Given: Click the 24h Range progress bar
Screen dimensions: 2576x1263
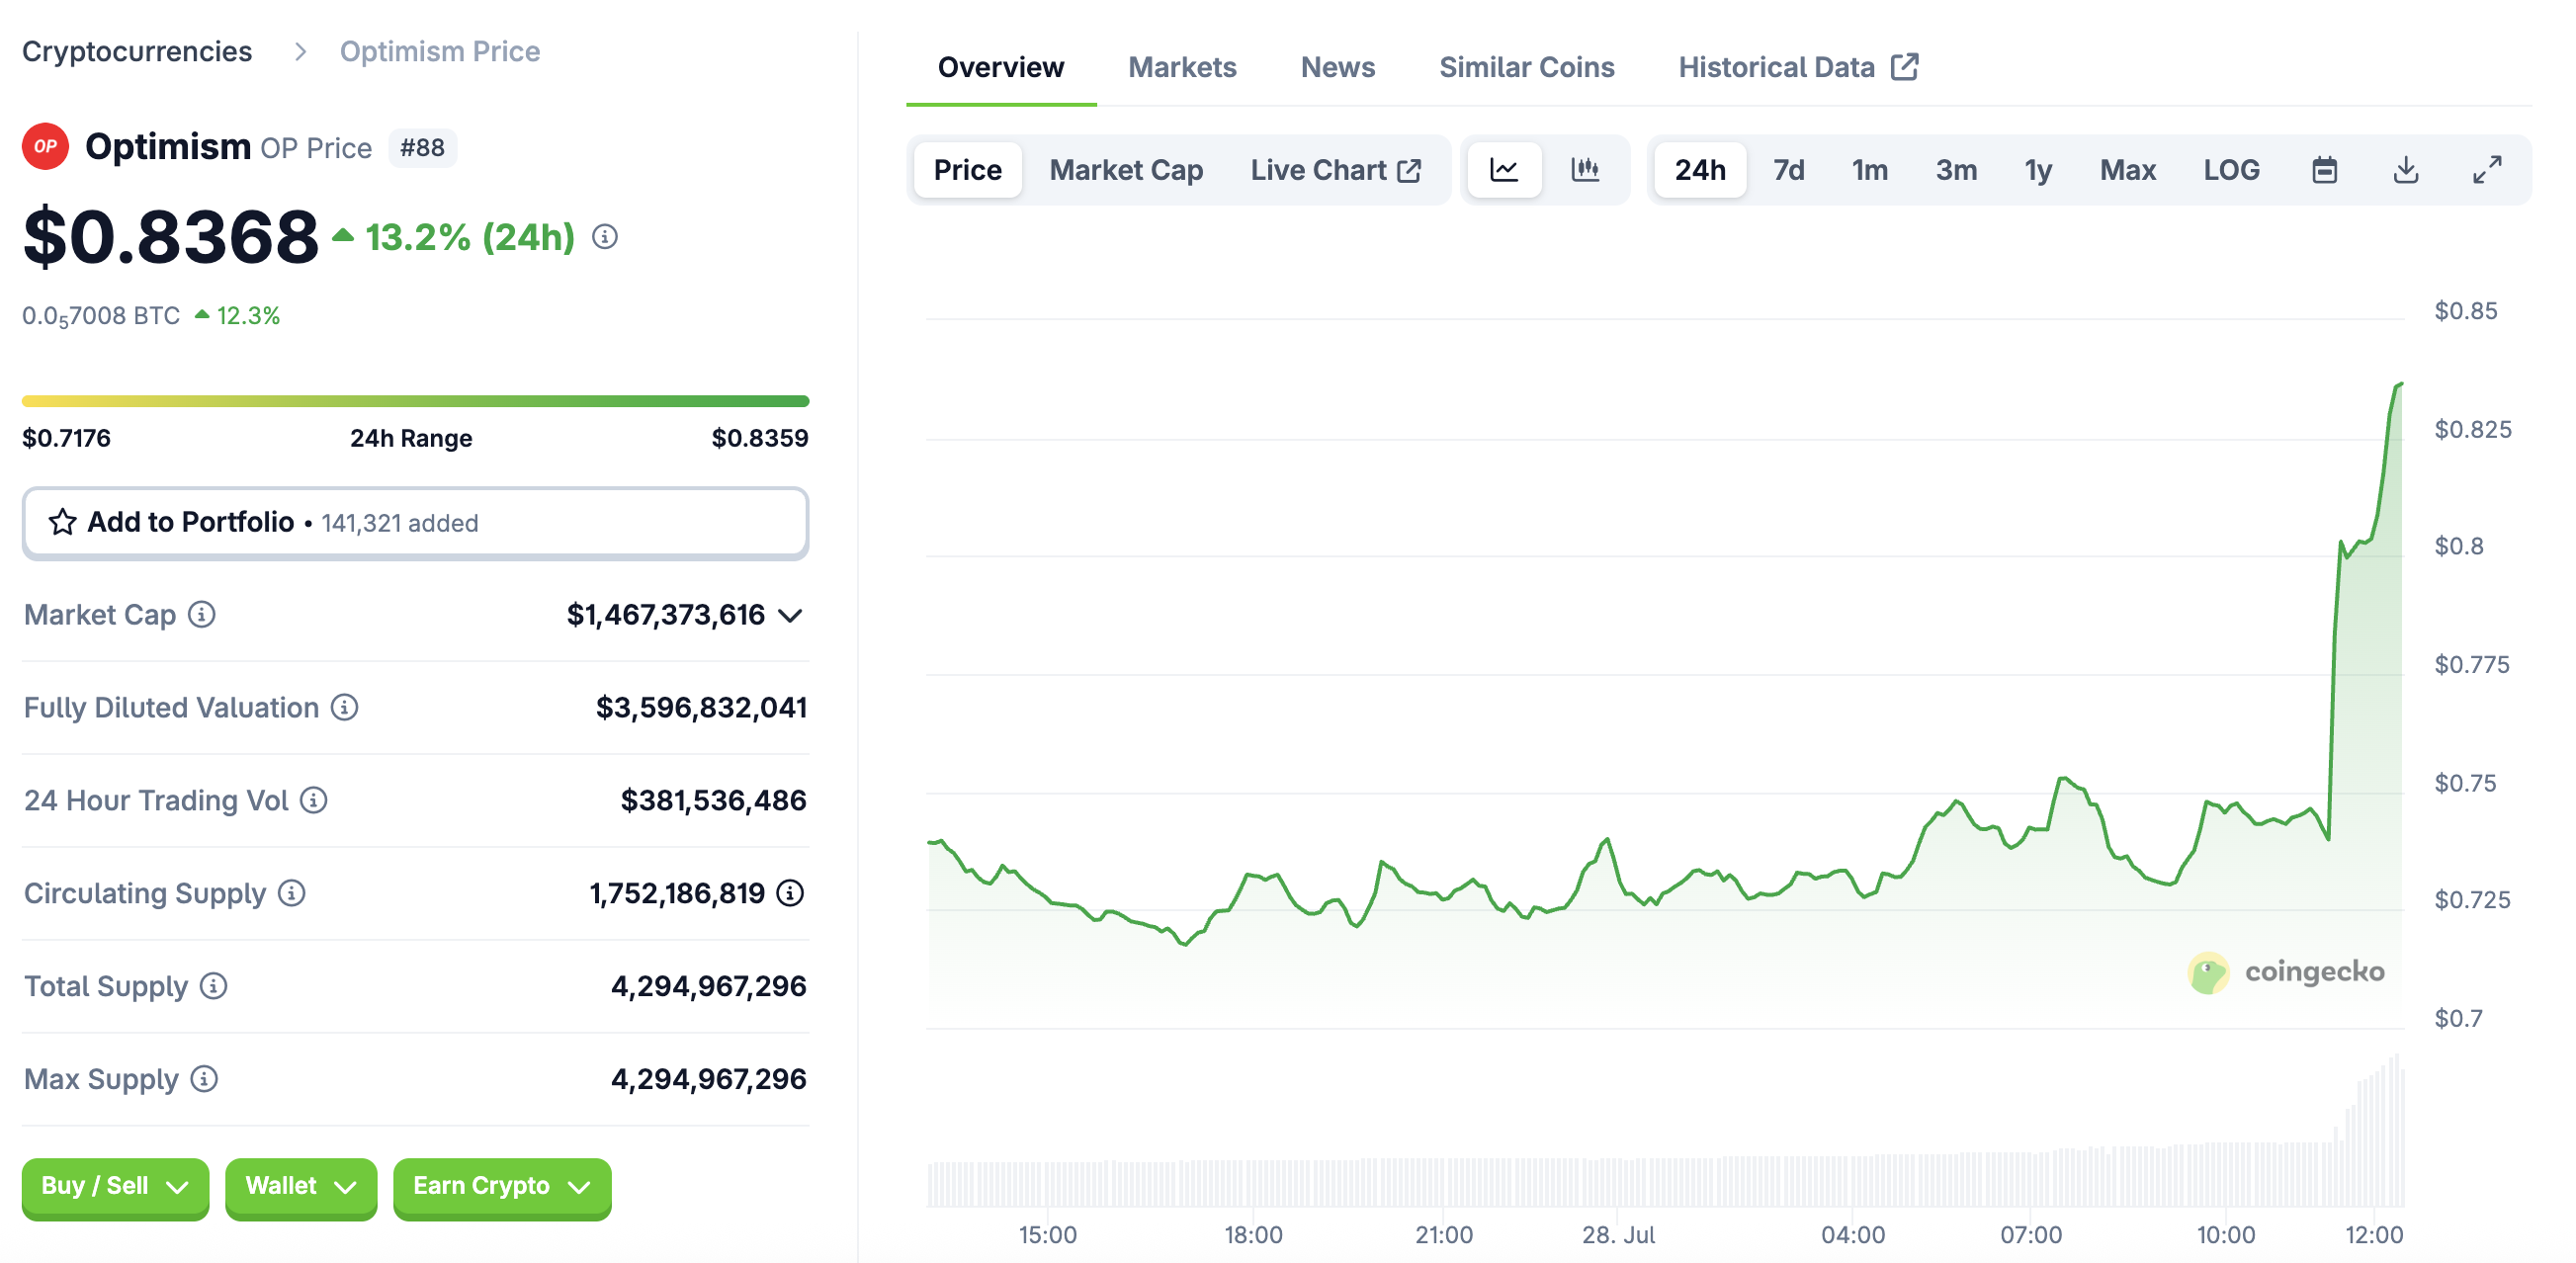Looking at the screenshot, I should 415,401.
